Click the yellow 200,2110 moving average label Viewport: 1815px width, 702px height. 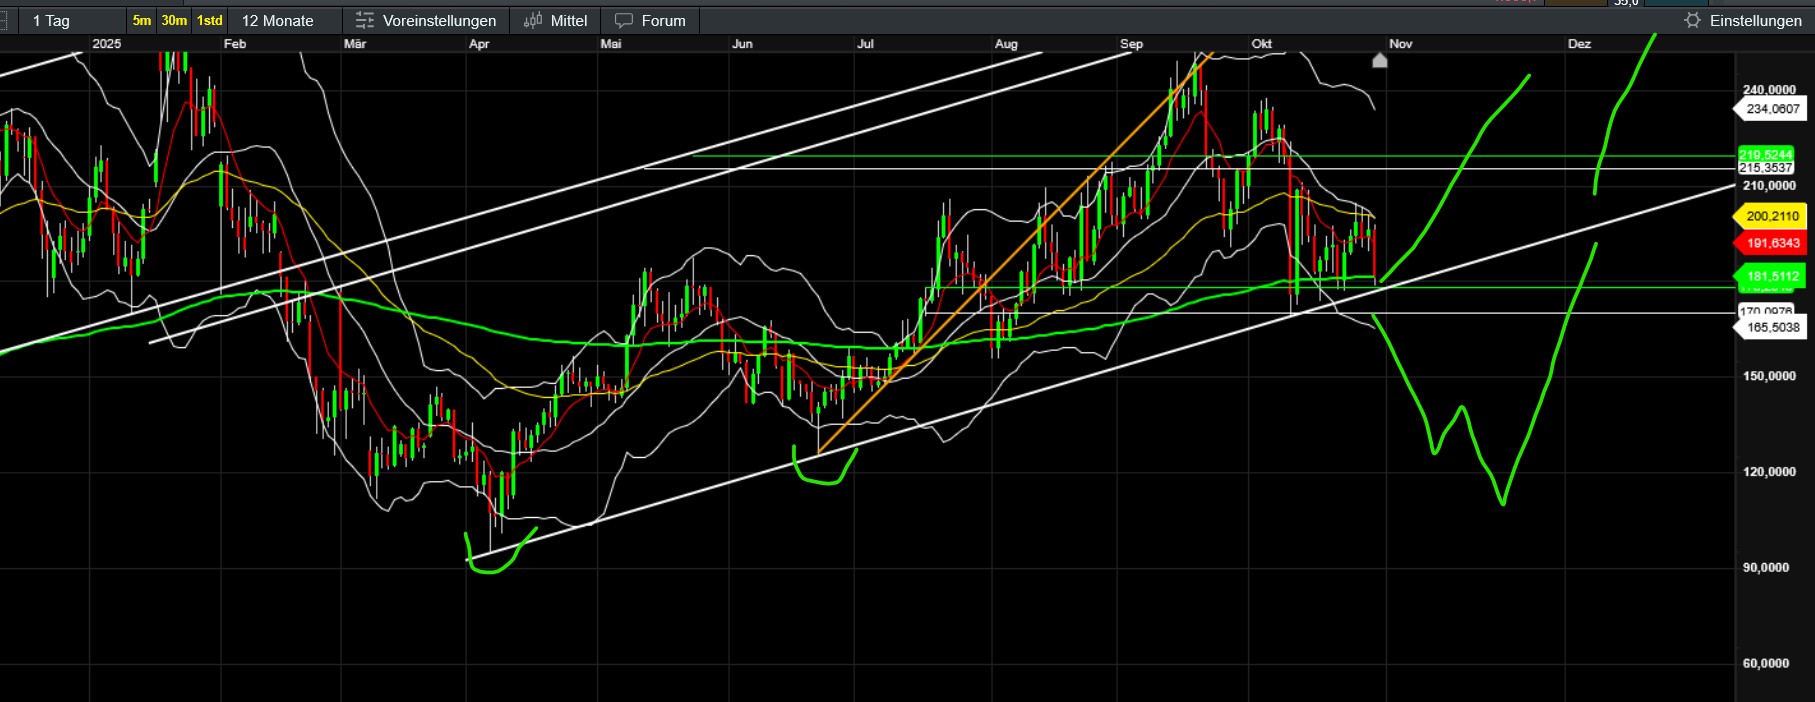1772,216
